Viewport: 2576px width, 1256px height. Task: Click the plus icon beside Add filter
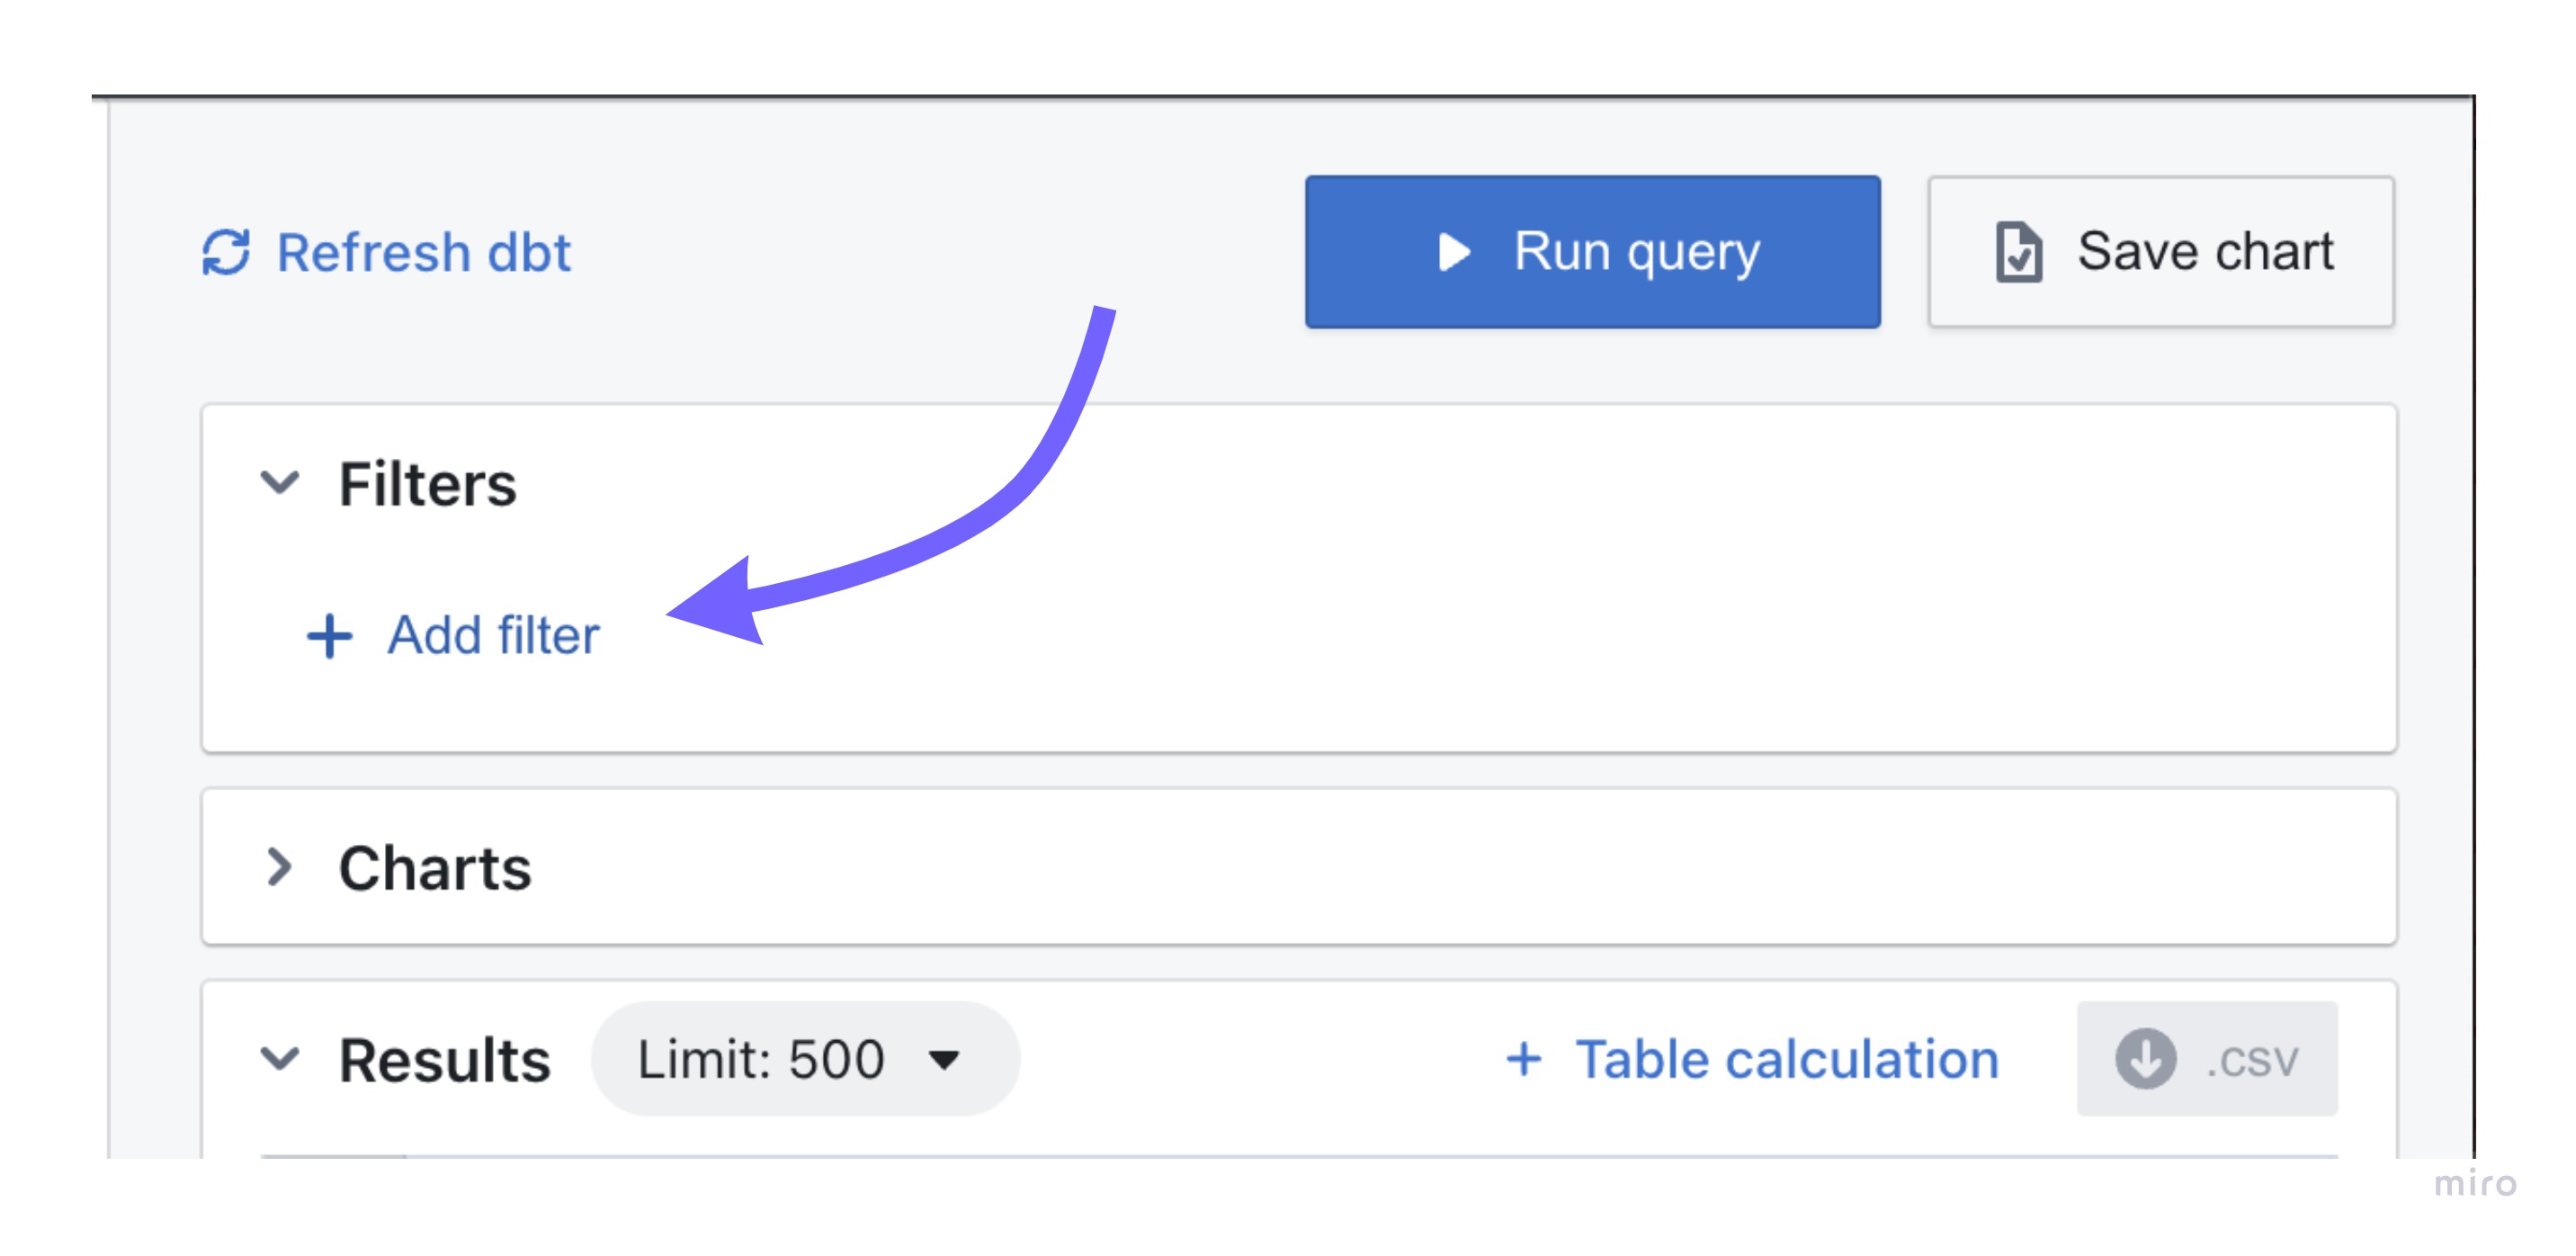click(329, 636)
